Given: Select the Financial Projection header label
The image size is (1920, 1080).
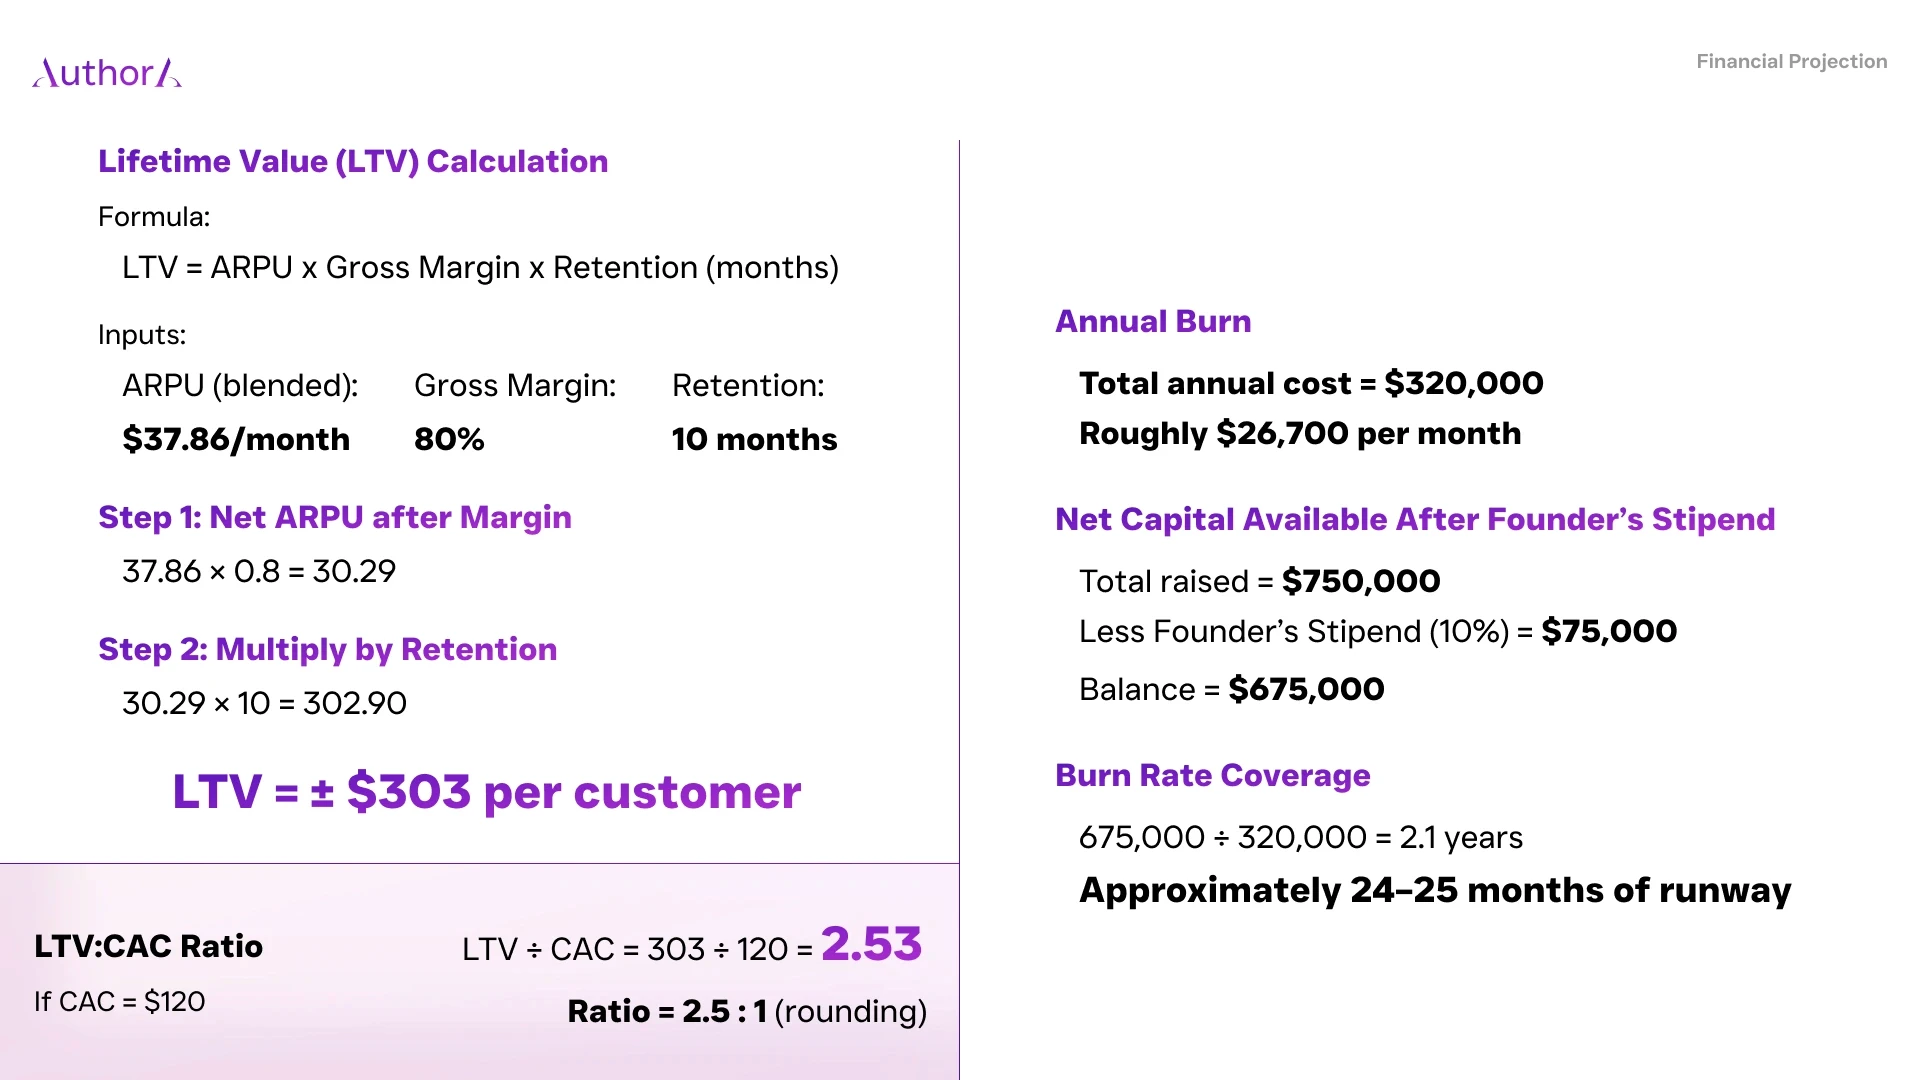Looking at the screenshot, I should click(x=1791, y=62).
